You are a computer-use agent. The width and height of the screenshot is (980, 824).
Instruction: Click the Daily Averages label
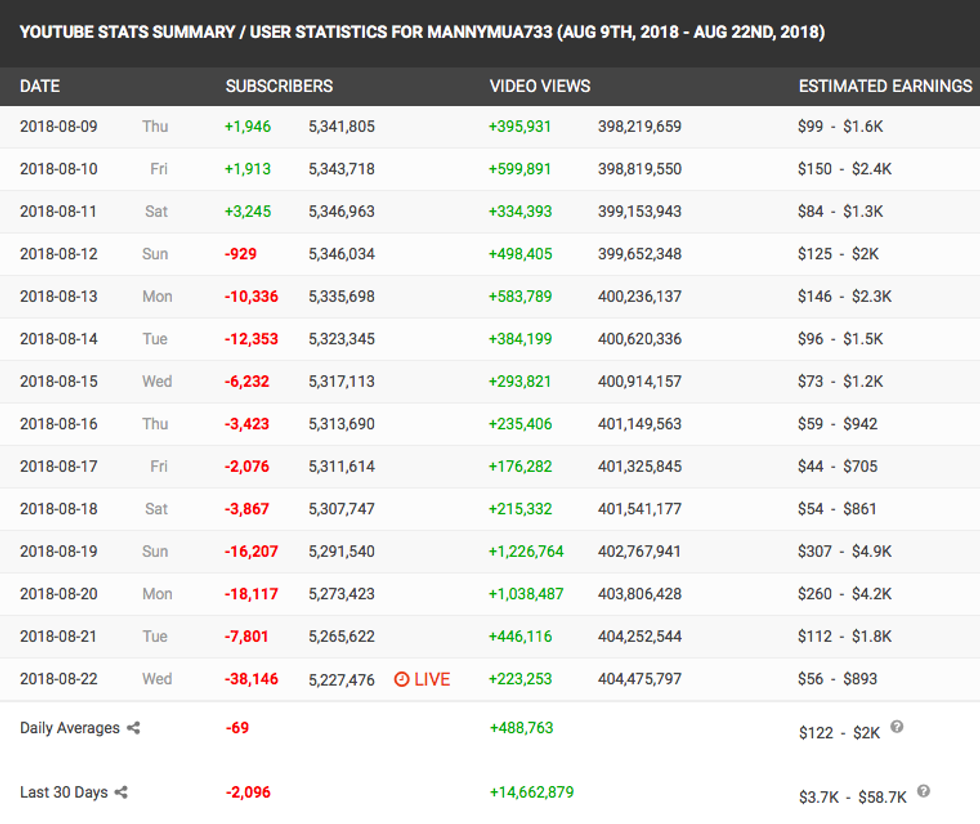[x=70, y=729]
